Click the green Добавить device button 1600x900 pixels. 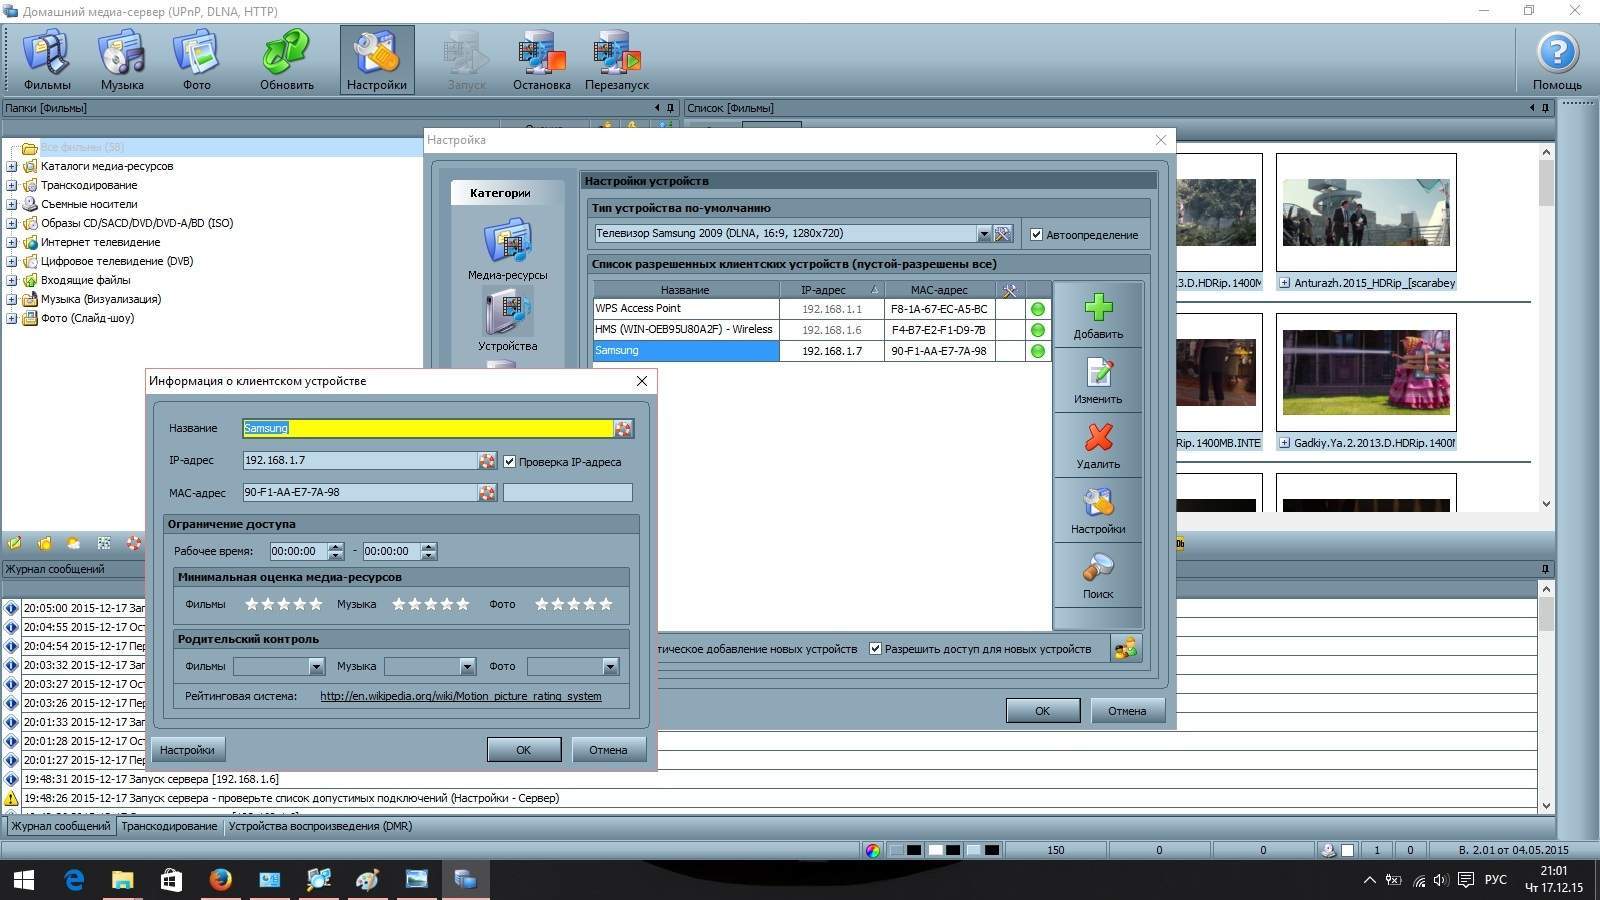tap(1098, 316)
